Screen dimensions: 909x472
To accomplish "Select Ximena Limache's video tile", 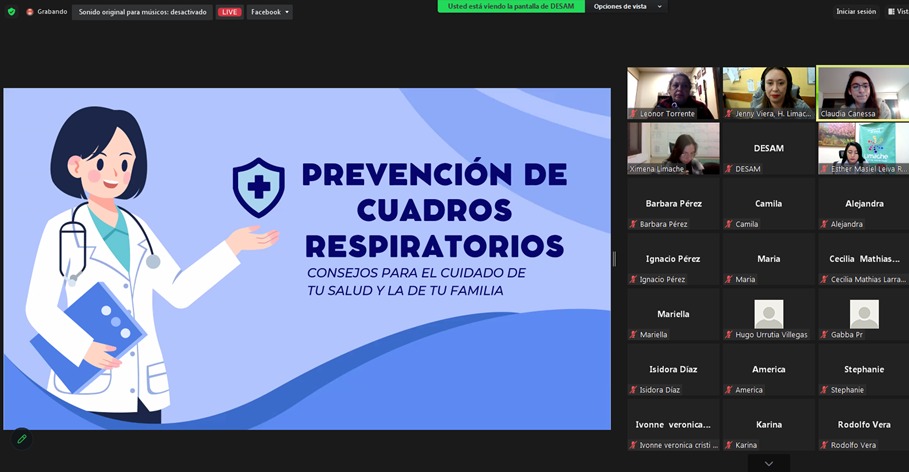I will tap(672, 146).
